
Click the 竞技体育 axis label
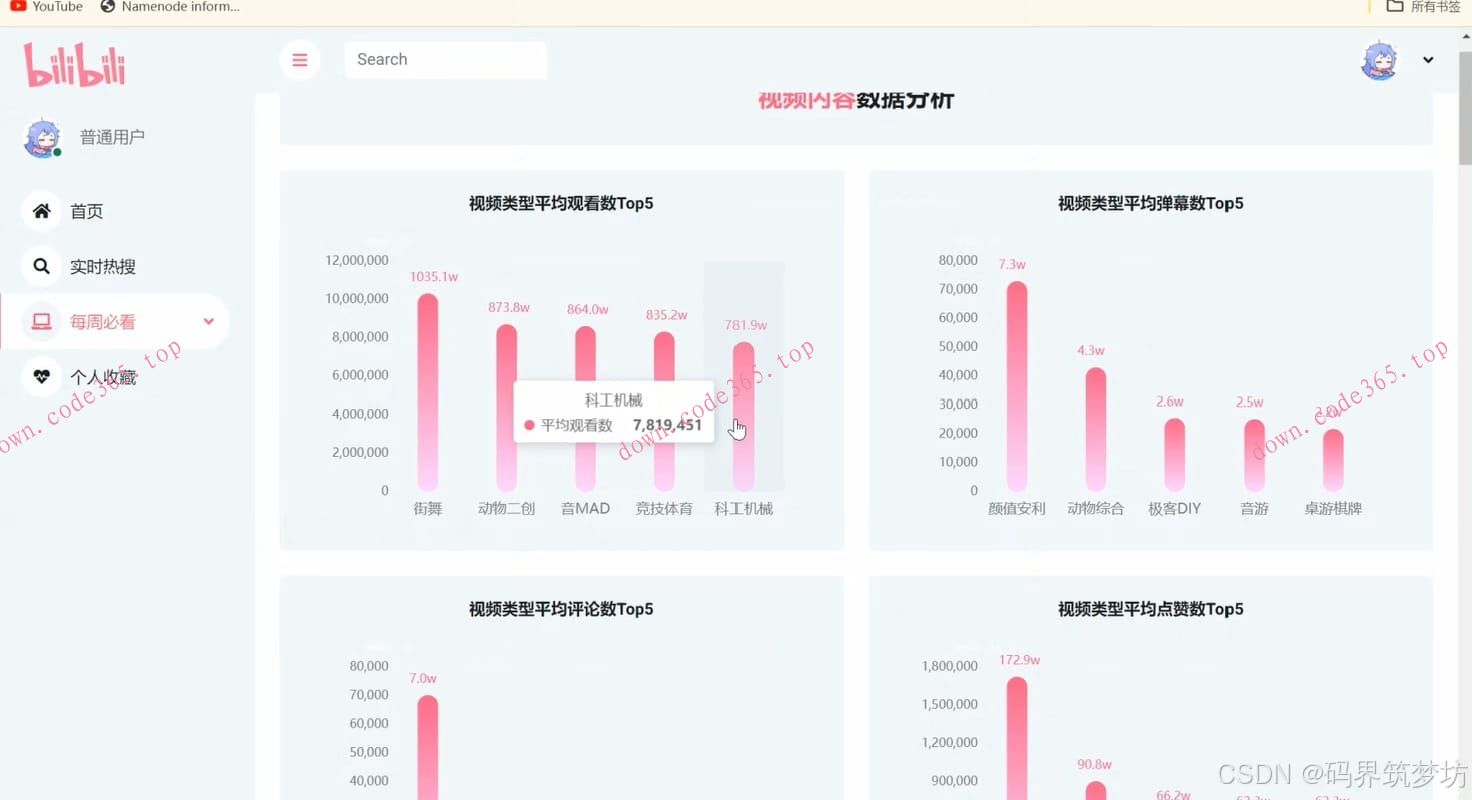(664, 508)
